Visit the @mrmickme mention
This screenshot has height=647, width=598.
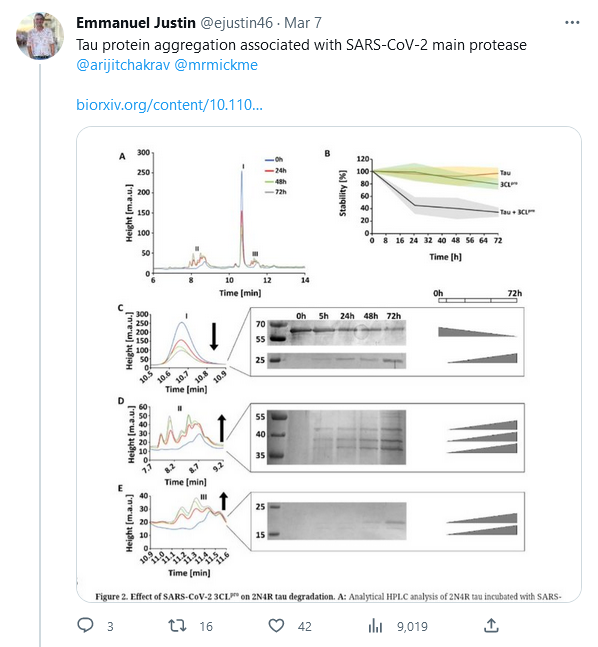216,65
